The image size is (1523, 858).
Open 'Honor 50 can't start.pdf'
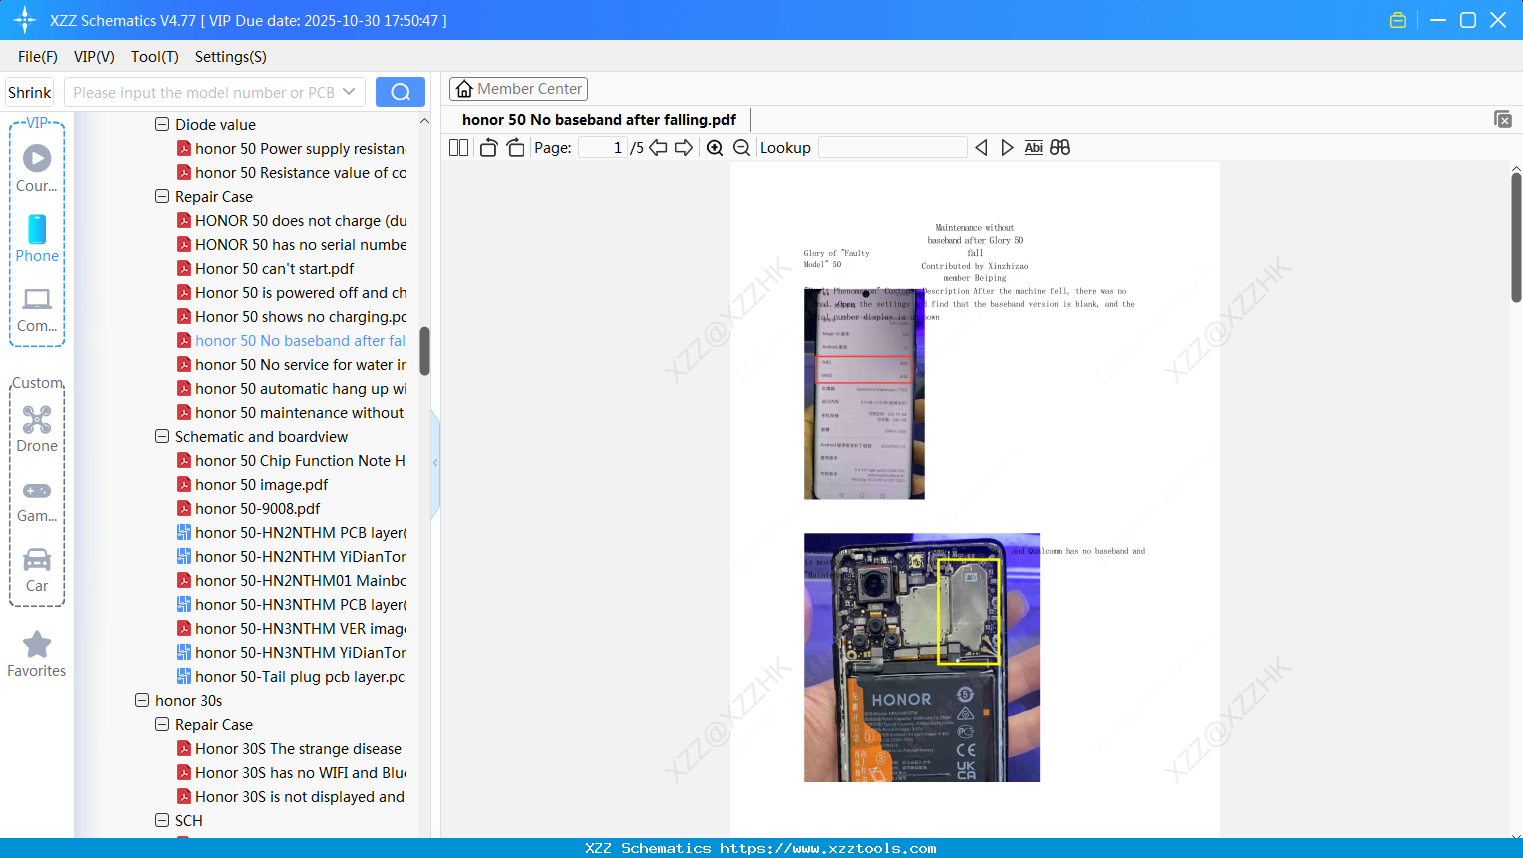(265, 269)
